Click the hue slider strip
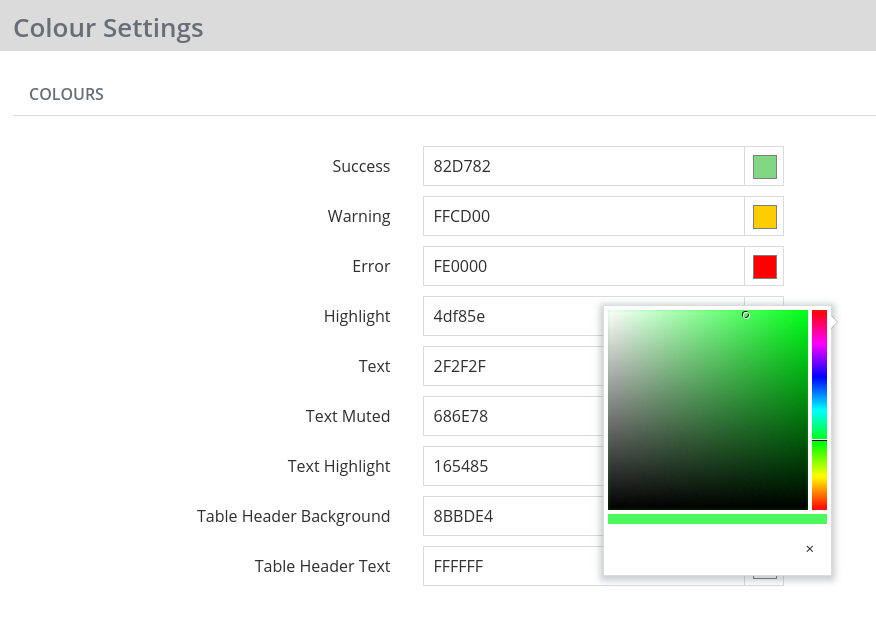The image size is (876, 627). [x=819, y=410]
